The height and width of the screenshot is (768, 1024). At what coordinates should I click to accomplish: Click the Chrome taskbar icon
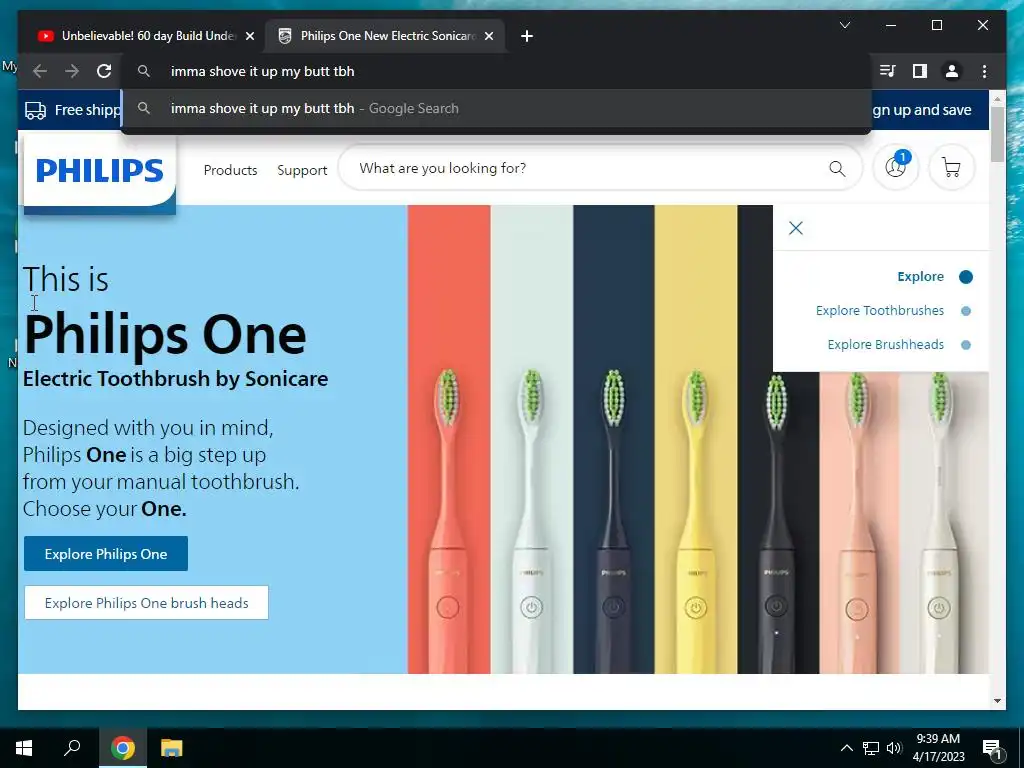pos(123,748)
